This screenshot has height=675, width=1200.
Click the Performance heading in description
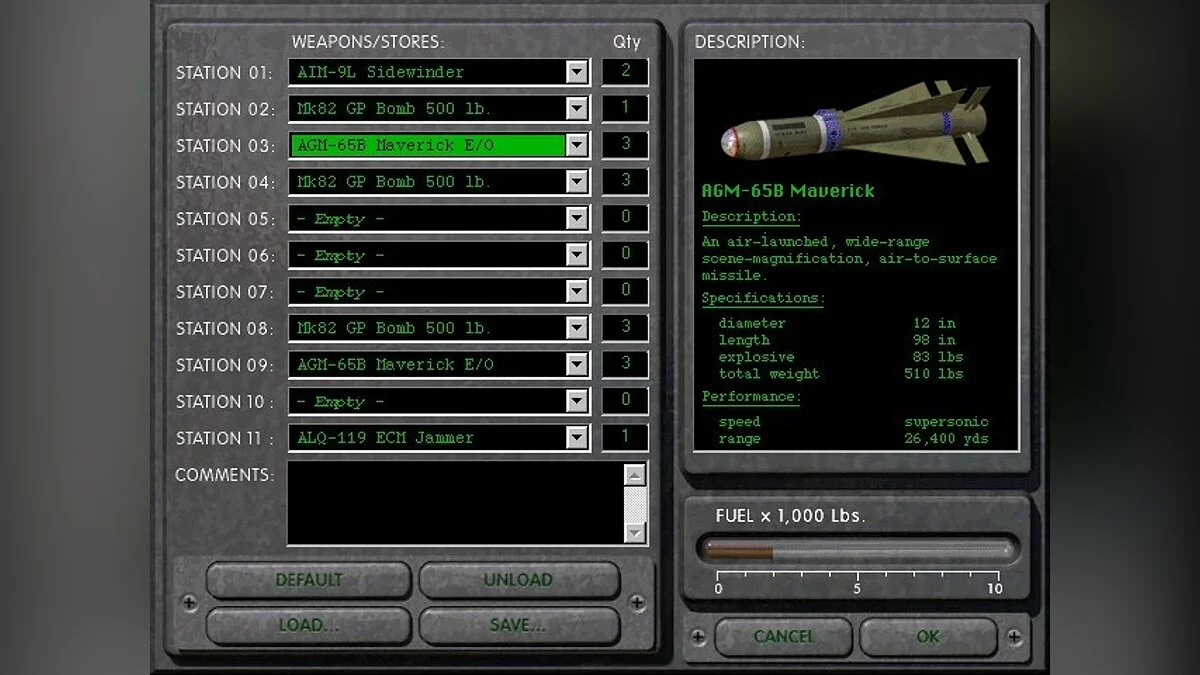[x=751, y=396]
